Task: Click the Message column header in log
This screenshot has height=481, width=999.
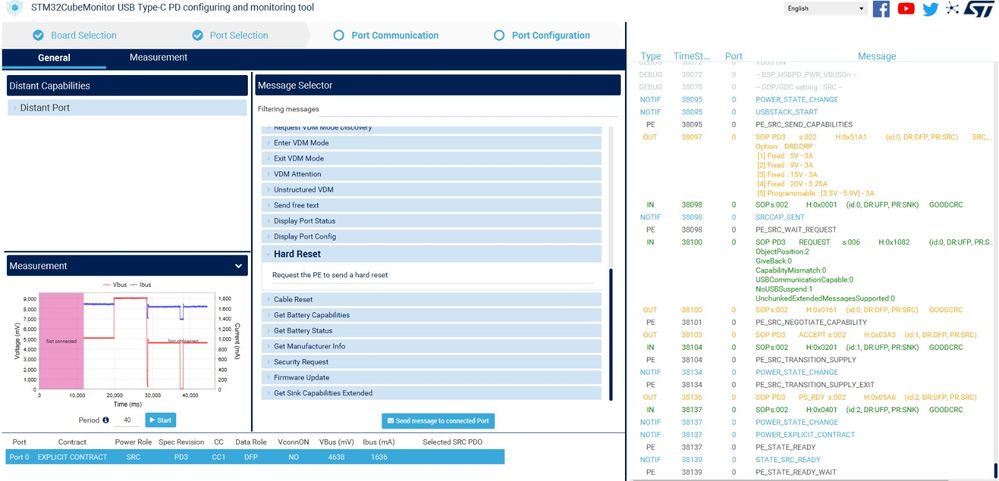Action: (x=877, y=56)
